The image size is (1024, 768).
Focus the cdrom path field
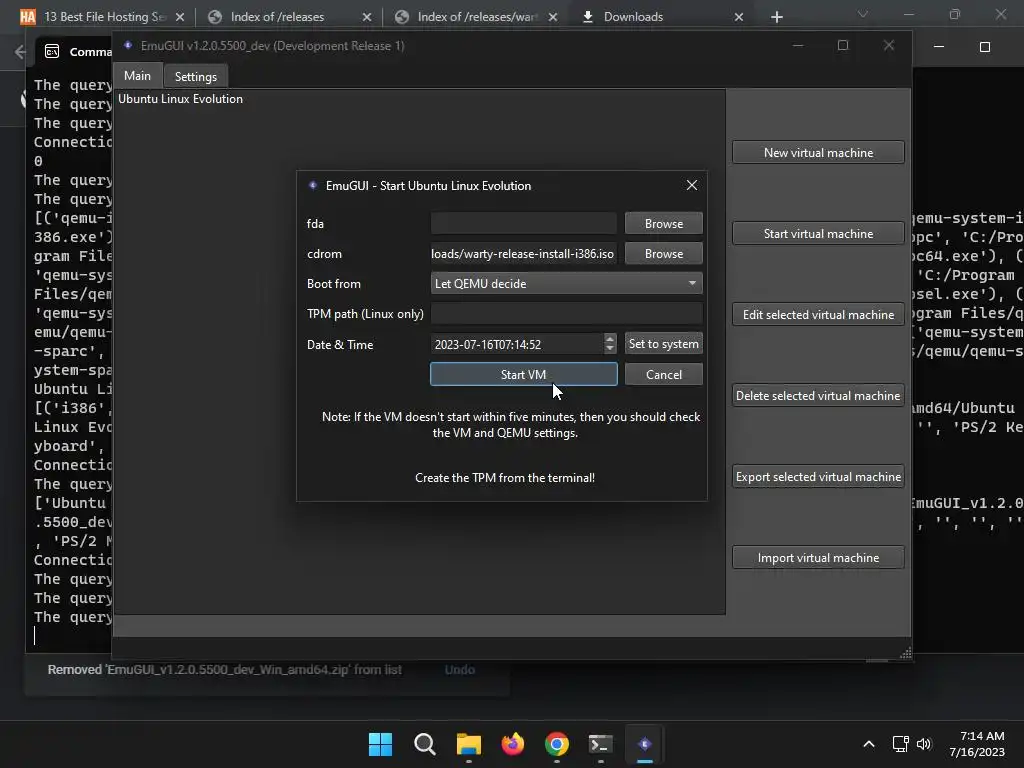click(x=523, y=253)
